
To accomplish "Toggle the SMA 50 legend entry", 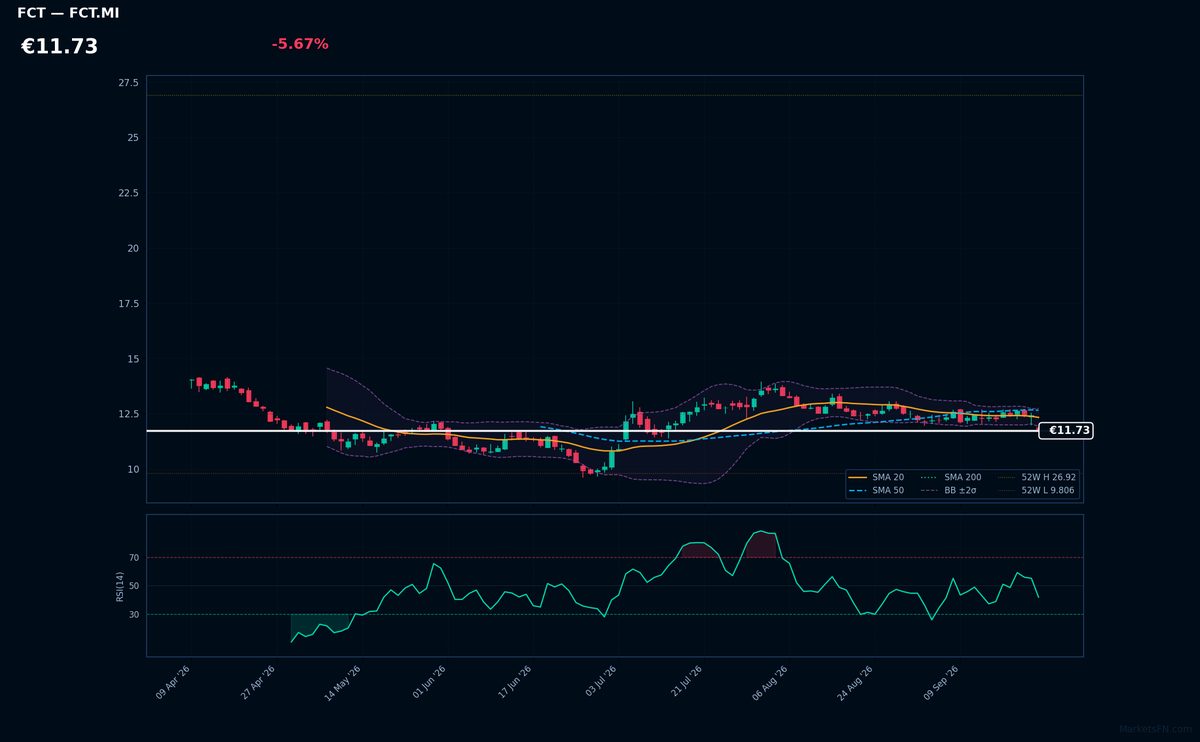I will coord(876,491).
